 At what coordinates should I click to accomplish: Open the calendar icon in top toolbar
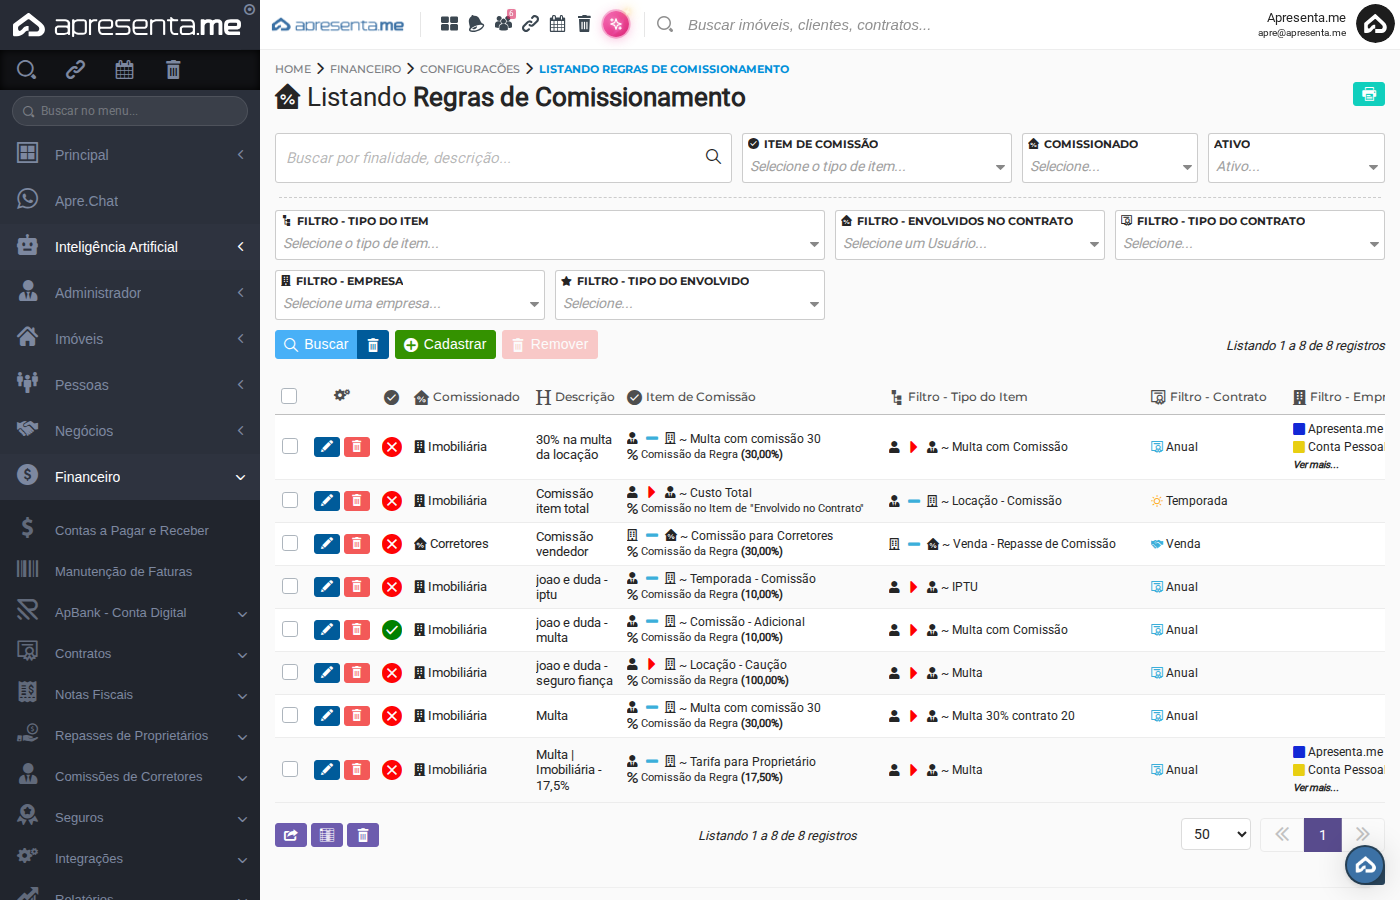click(558, 23)
